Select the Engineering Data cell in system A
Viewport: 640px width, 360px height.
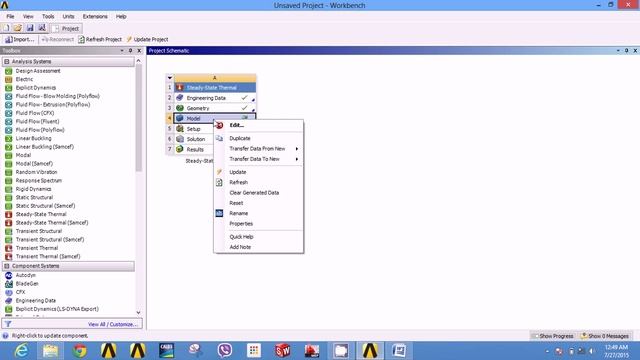[215, 98]
